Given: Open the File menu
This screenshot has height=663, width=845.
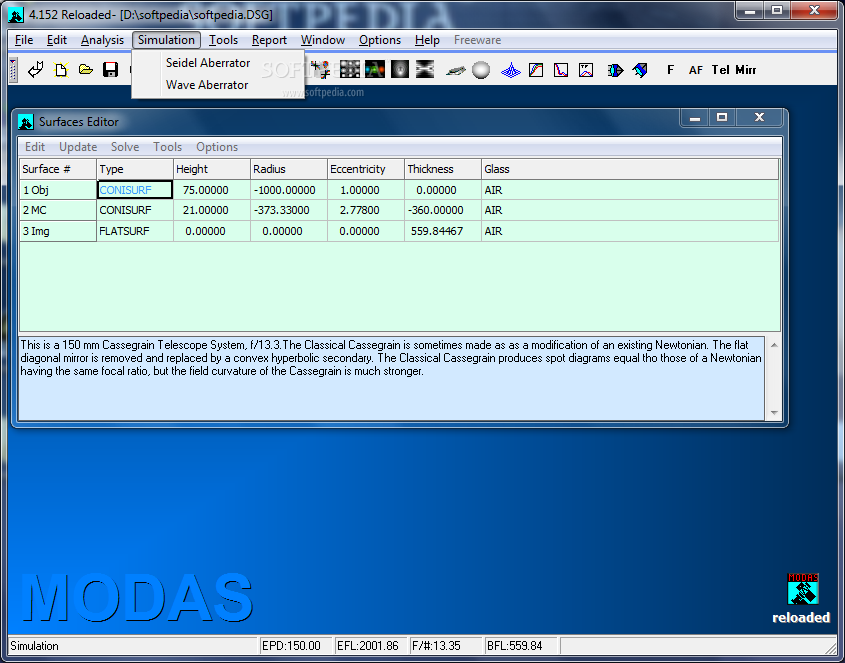Looking at the screenshot, I should point(24,40).
